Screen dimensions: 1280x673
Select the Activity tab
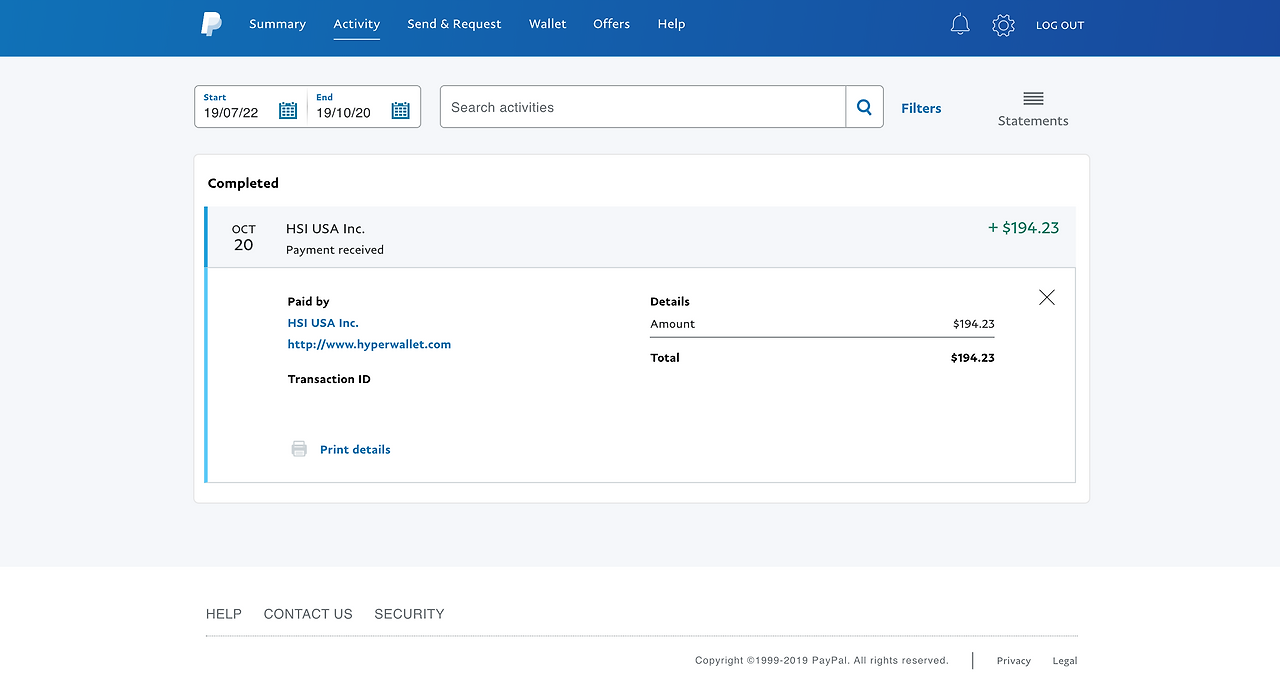(x=357, y=24)
